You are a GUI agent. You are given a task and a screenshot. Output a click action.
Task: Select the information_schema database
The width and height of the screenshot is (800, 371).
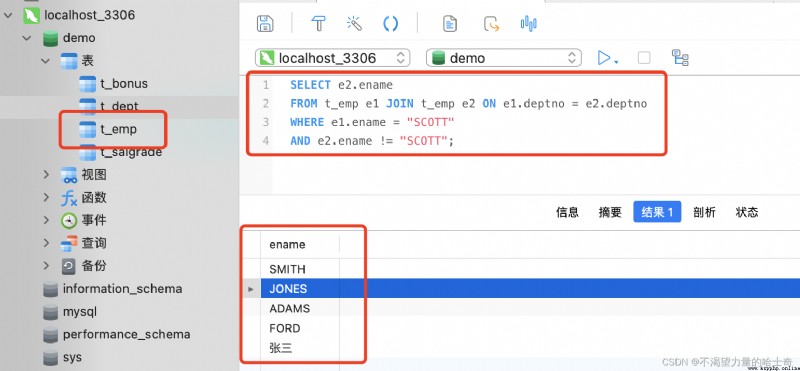click(x=122, y=289)
